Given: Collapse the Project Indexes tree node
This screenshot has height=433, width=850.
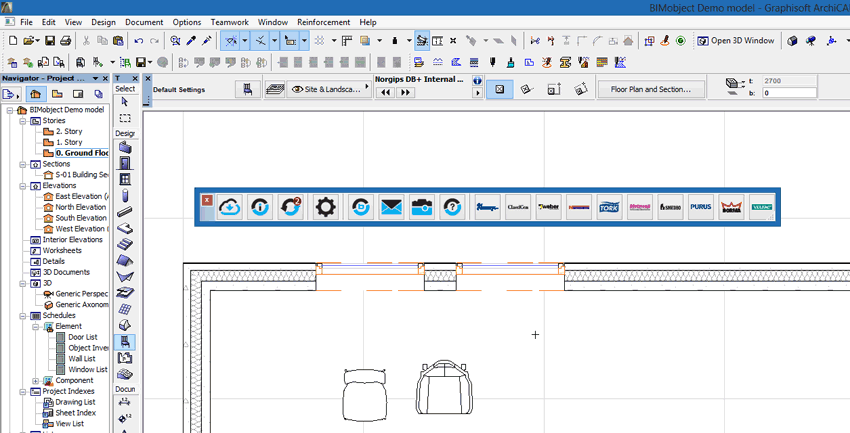Looking at the screenshot, I should (x=23, y=392).
